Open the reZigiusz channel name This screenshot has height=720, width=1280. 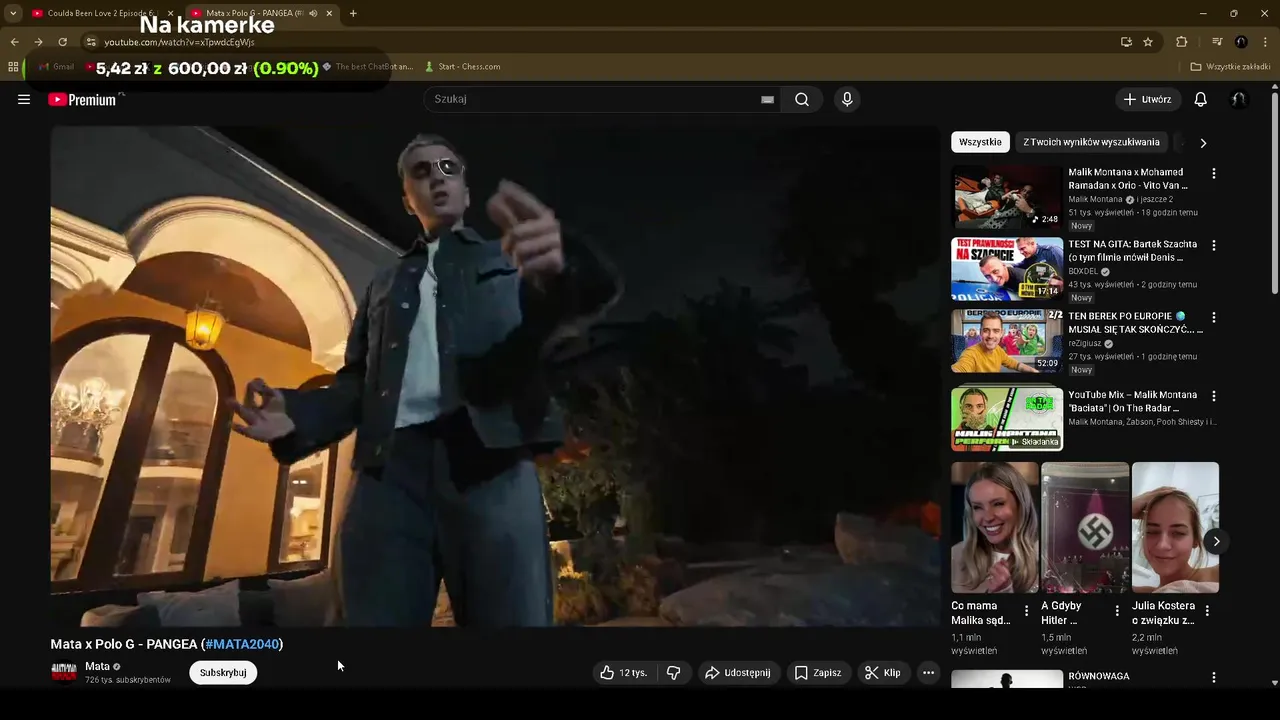pyautogui.click(x=1084, y=344)
